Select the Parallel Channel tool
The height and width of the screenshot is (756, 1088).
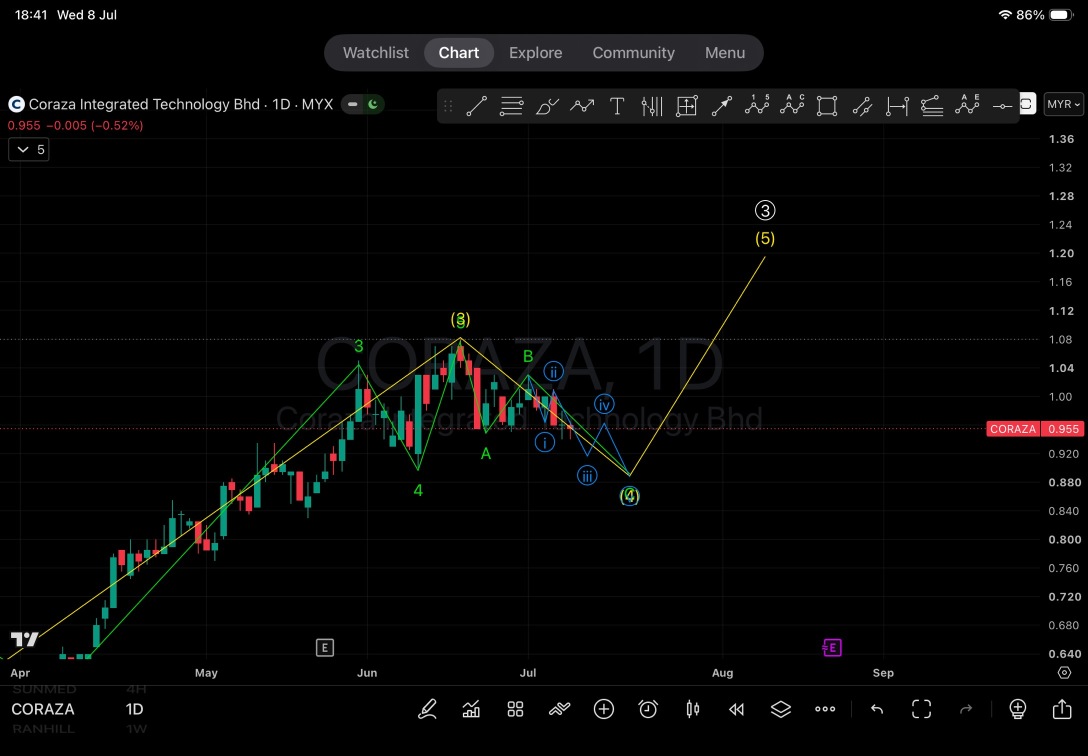coord(862,106)
